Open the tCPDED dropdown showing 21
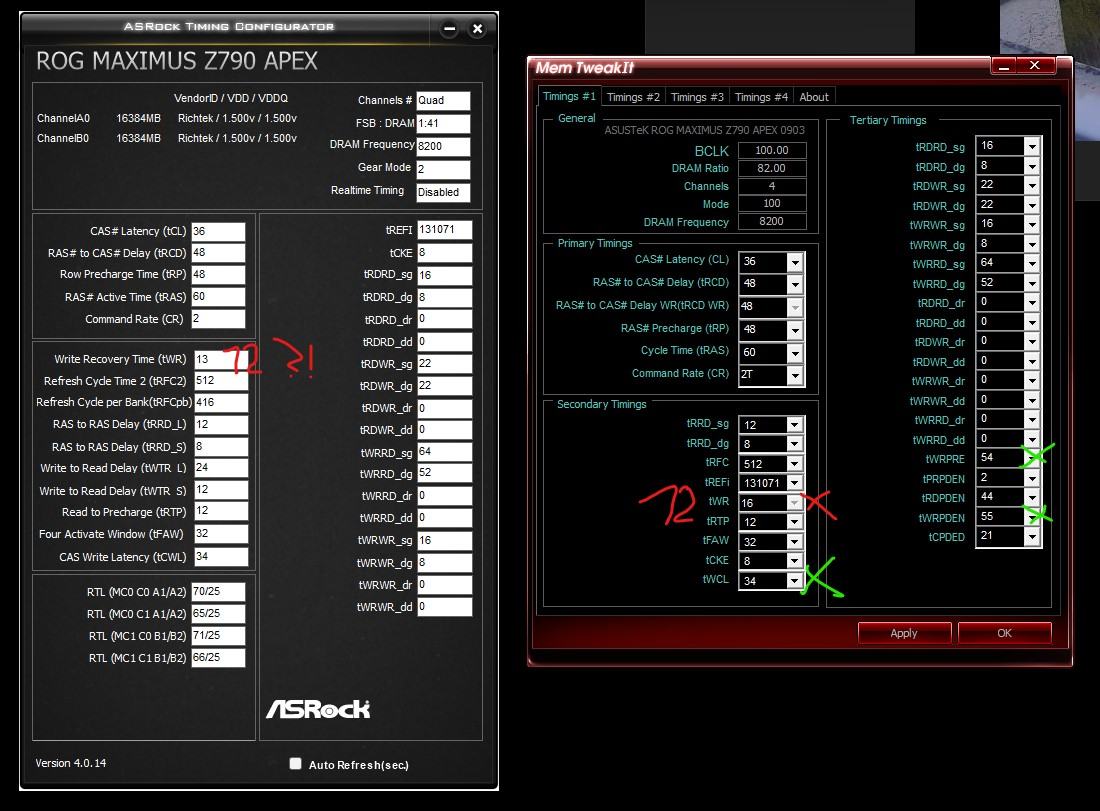Image resolution: width=1100 pixels, height=811 pixels. coord(1032,537)
